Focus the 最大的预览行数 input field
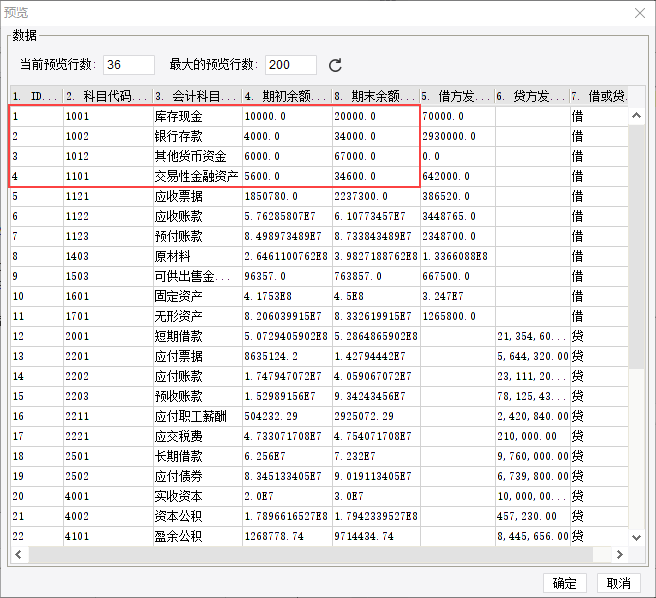Viewport: 656px width, 598px height. point(291,65)
